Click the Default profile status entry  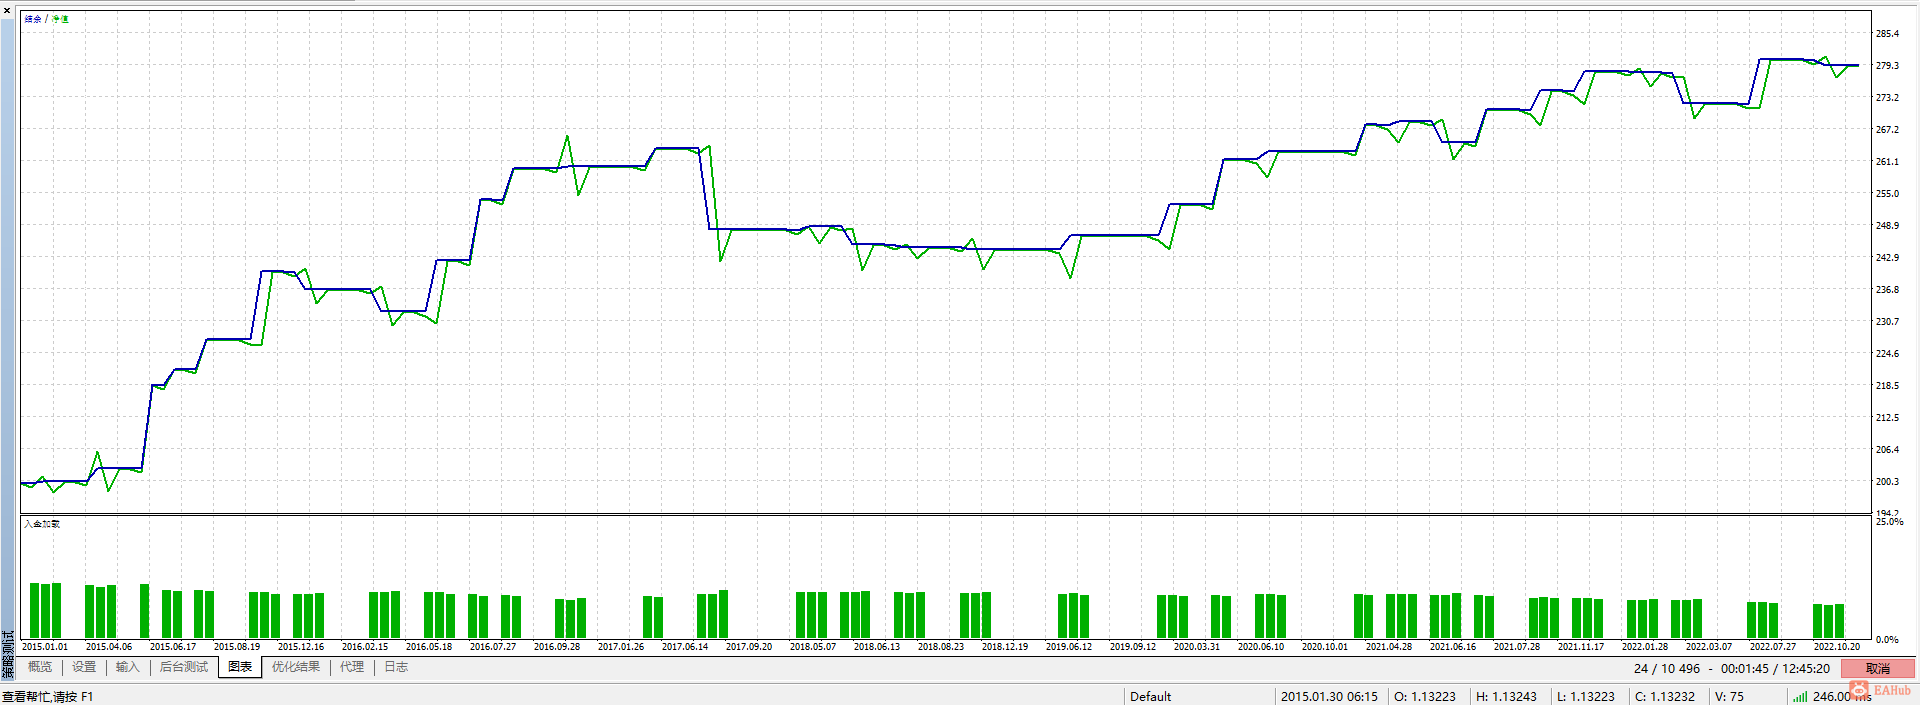pyautogui.click(x=1150, y=697)
